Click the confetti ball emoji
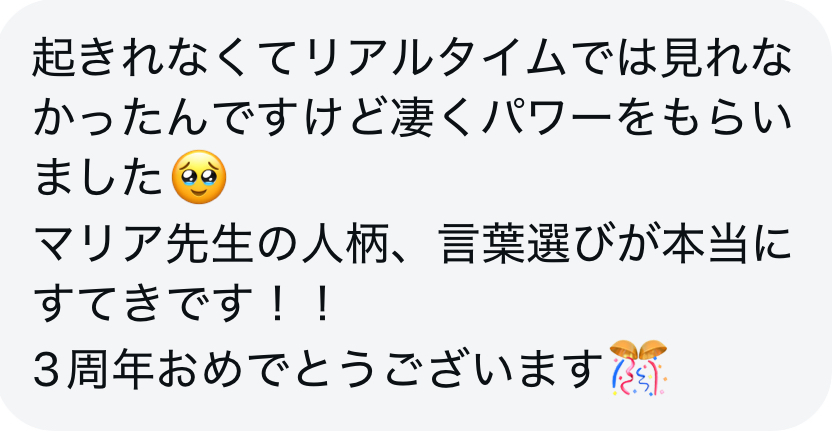Viewport: 832px width, 435px height. [x=638, y=368]
